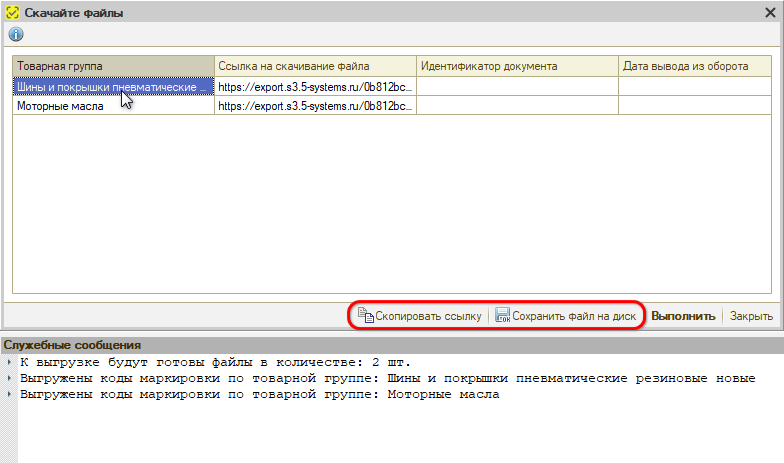Expand the Моторные масла service message arrow

pyautogui.click(x=8, y=394)
